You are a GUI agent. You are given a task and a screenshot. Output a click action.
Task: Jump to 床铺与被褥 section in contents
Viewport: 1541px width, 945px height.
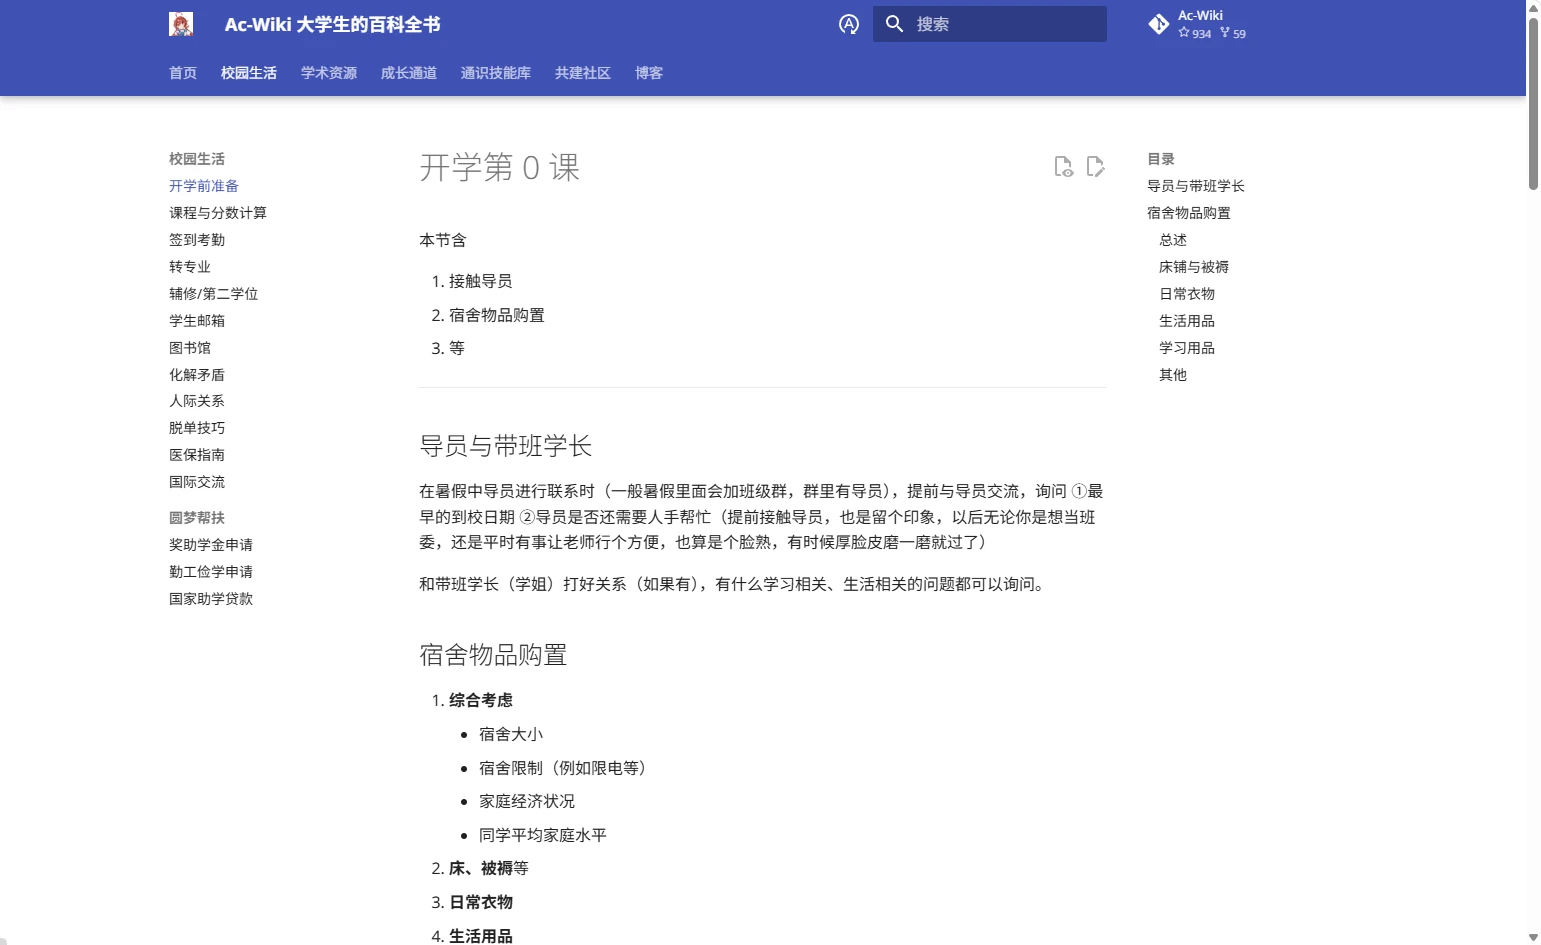[x=1193, y=267]
